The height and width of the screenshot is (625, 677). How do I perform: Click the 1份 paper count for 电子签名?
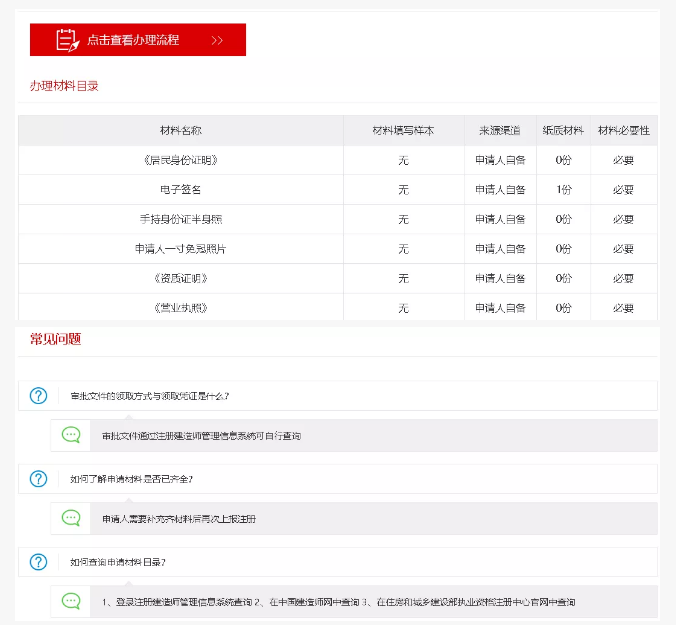click(x=564, y=189)
